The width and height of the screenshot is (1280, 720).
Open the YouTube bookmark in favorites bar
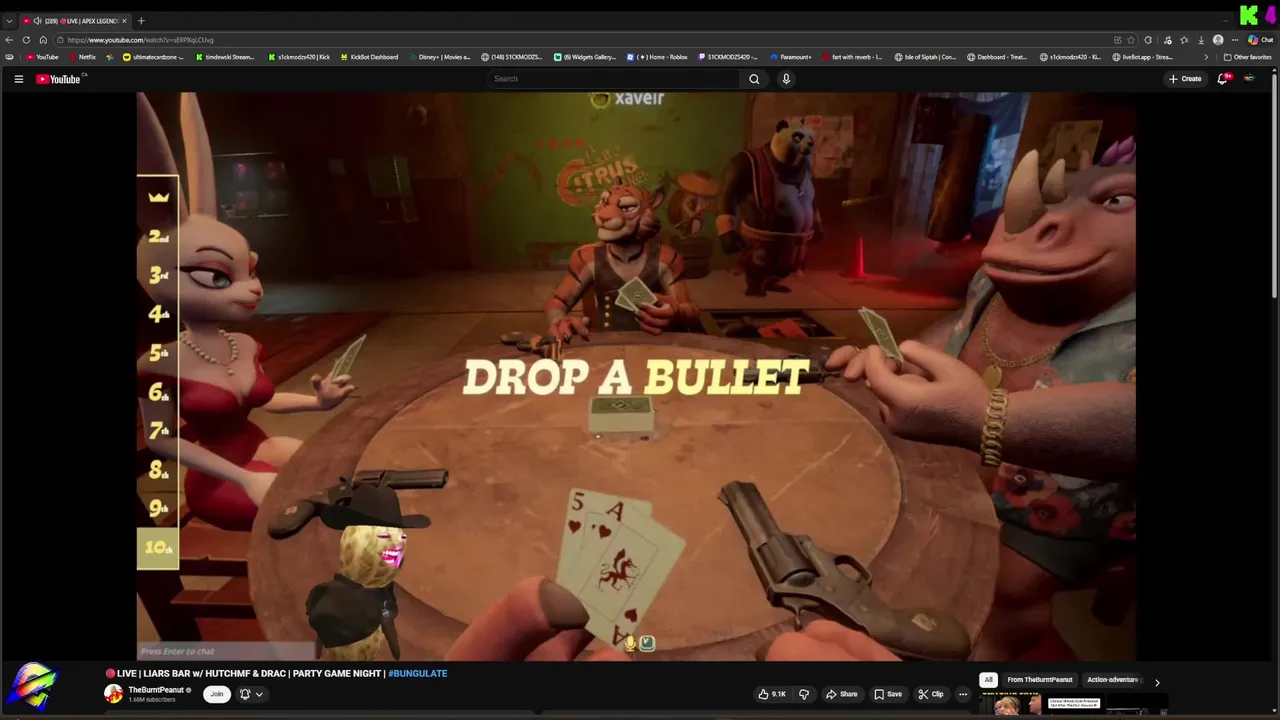pyautogui.click(x=42, y=57)
